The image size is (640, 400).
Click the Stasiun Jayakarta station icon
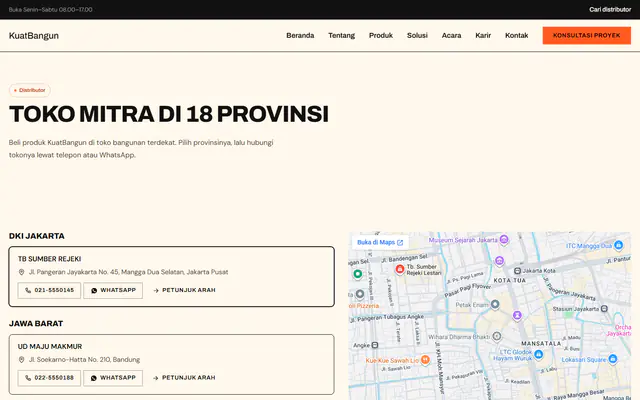604,309
